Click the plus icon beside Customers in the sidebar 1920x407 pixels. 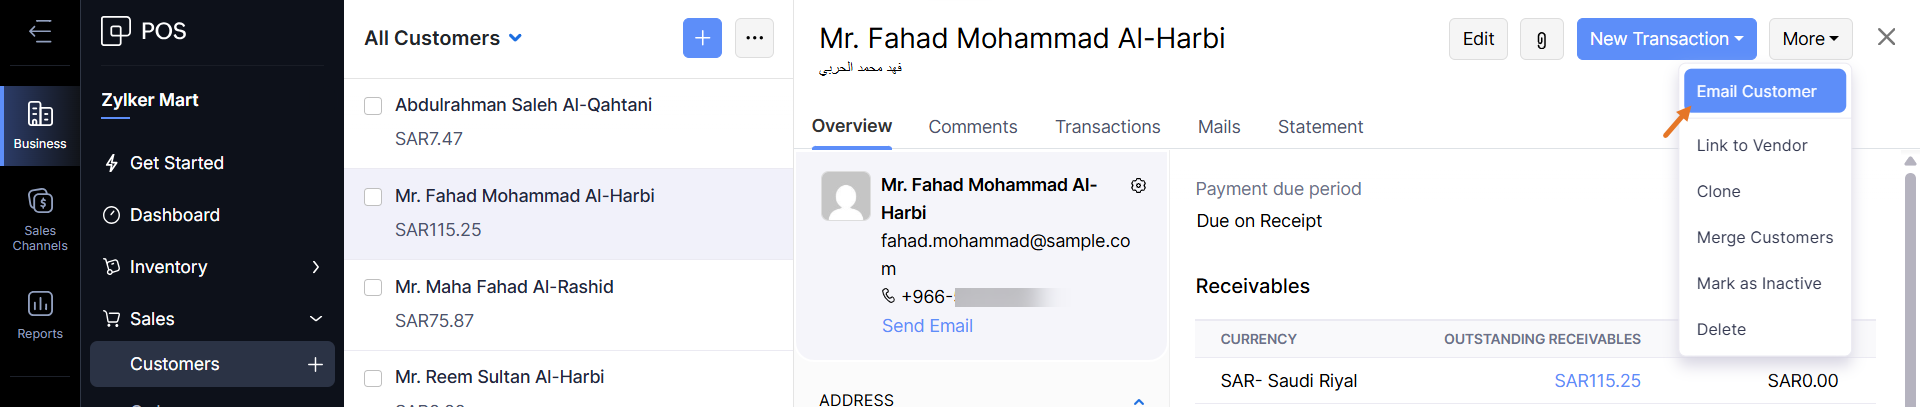(x=315, y=364)
